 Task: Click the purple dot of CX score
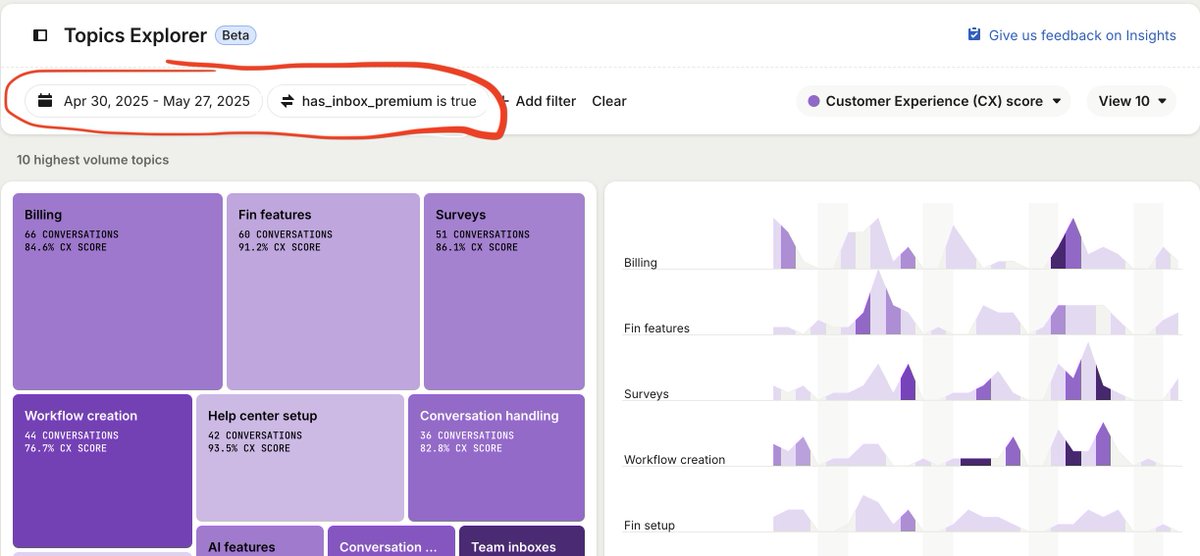[x=814, y=101]
